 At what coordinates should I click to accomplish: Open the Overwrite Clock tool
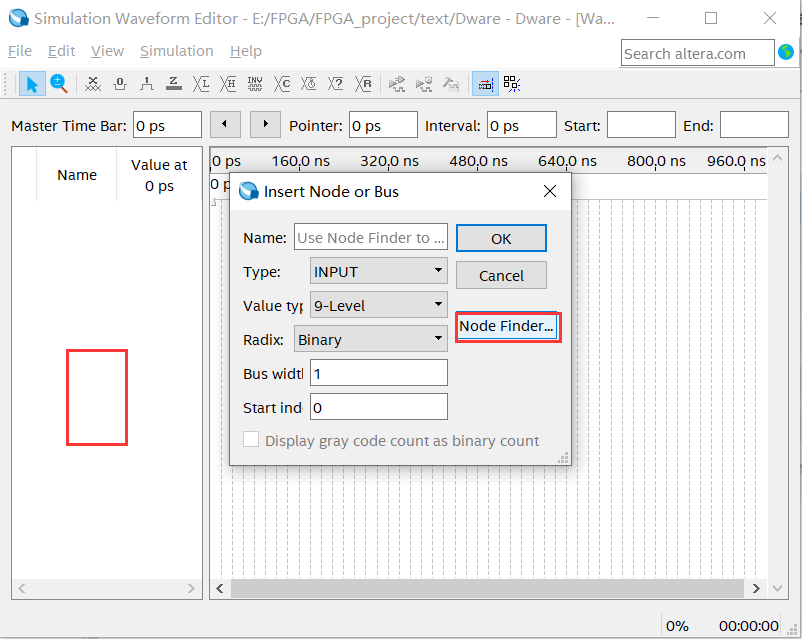pyautogui.click(x=308, y=84)
